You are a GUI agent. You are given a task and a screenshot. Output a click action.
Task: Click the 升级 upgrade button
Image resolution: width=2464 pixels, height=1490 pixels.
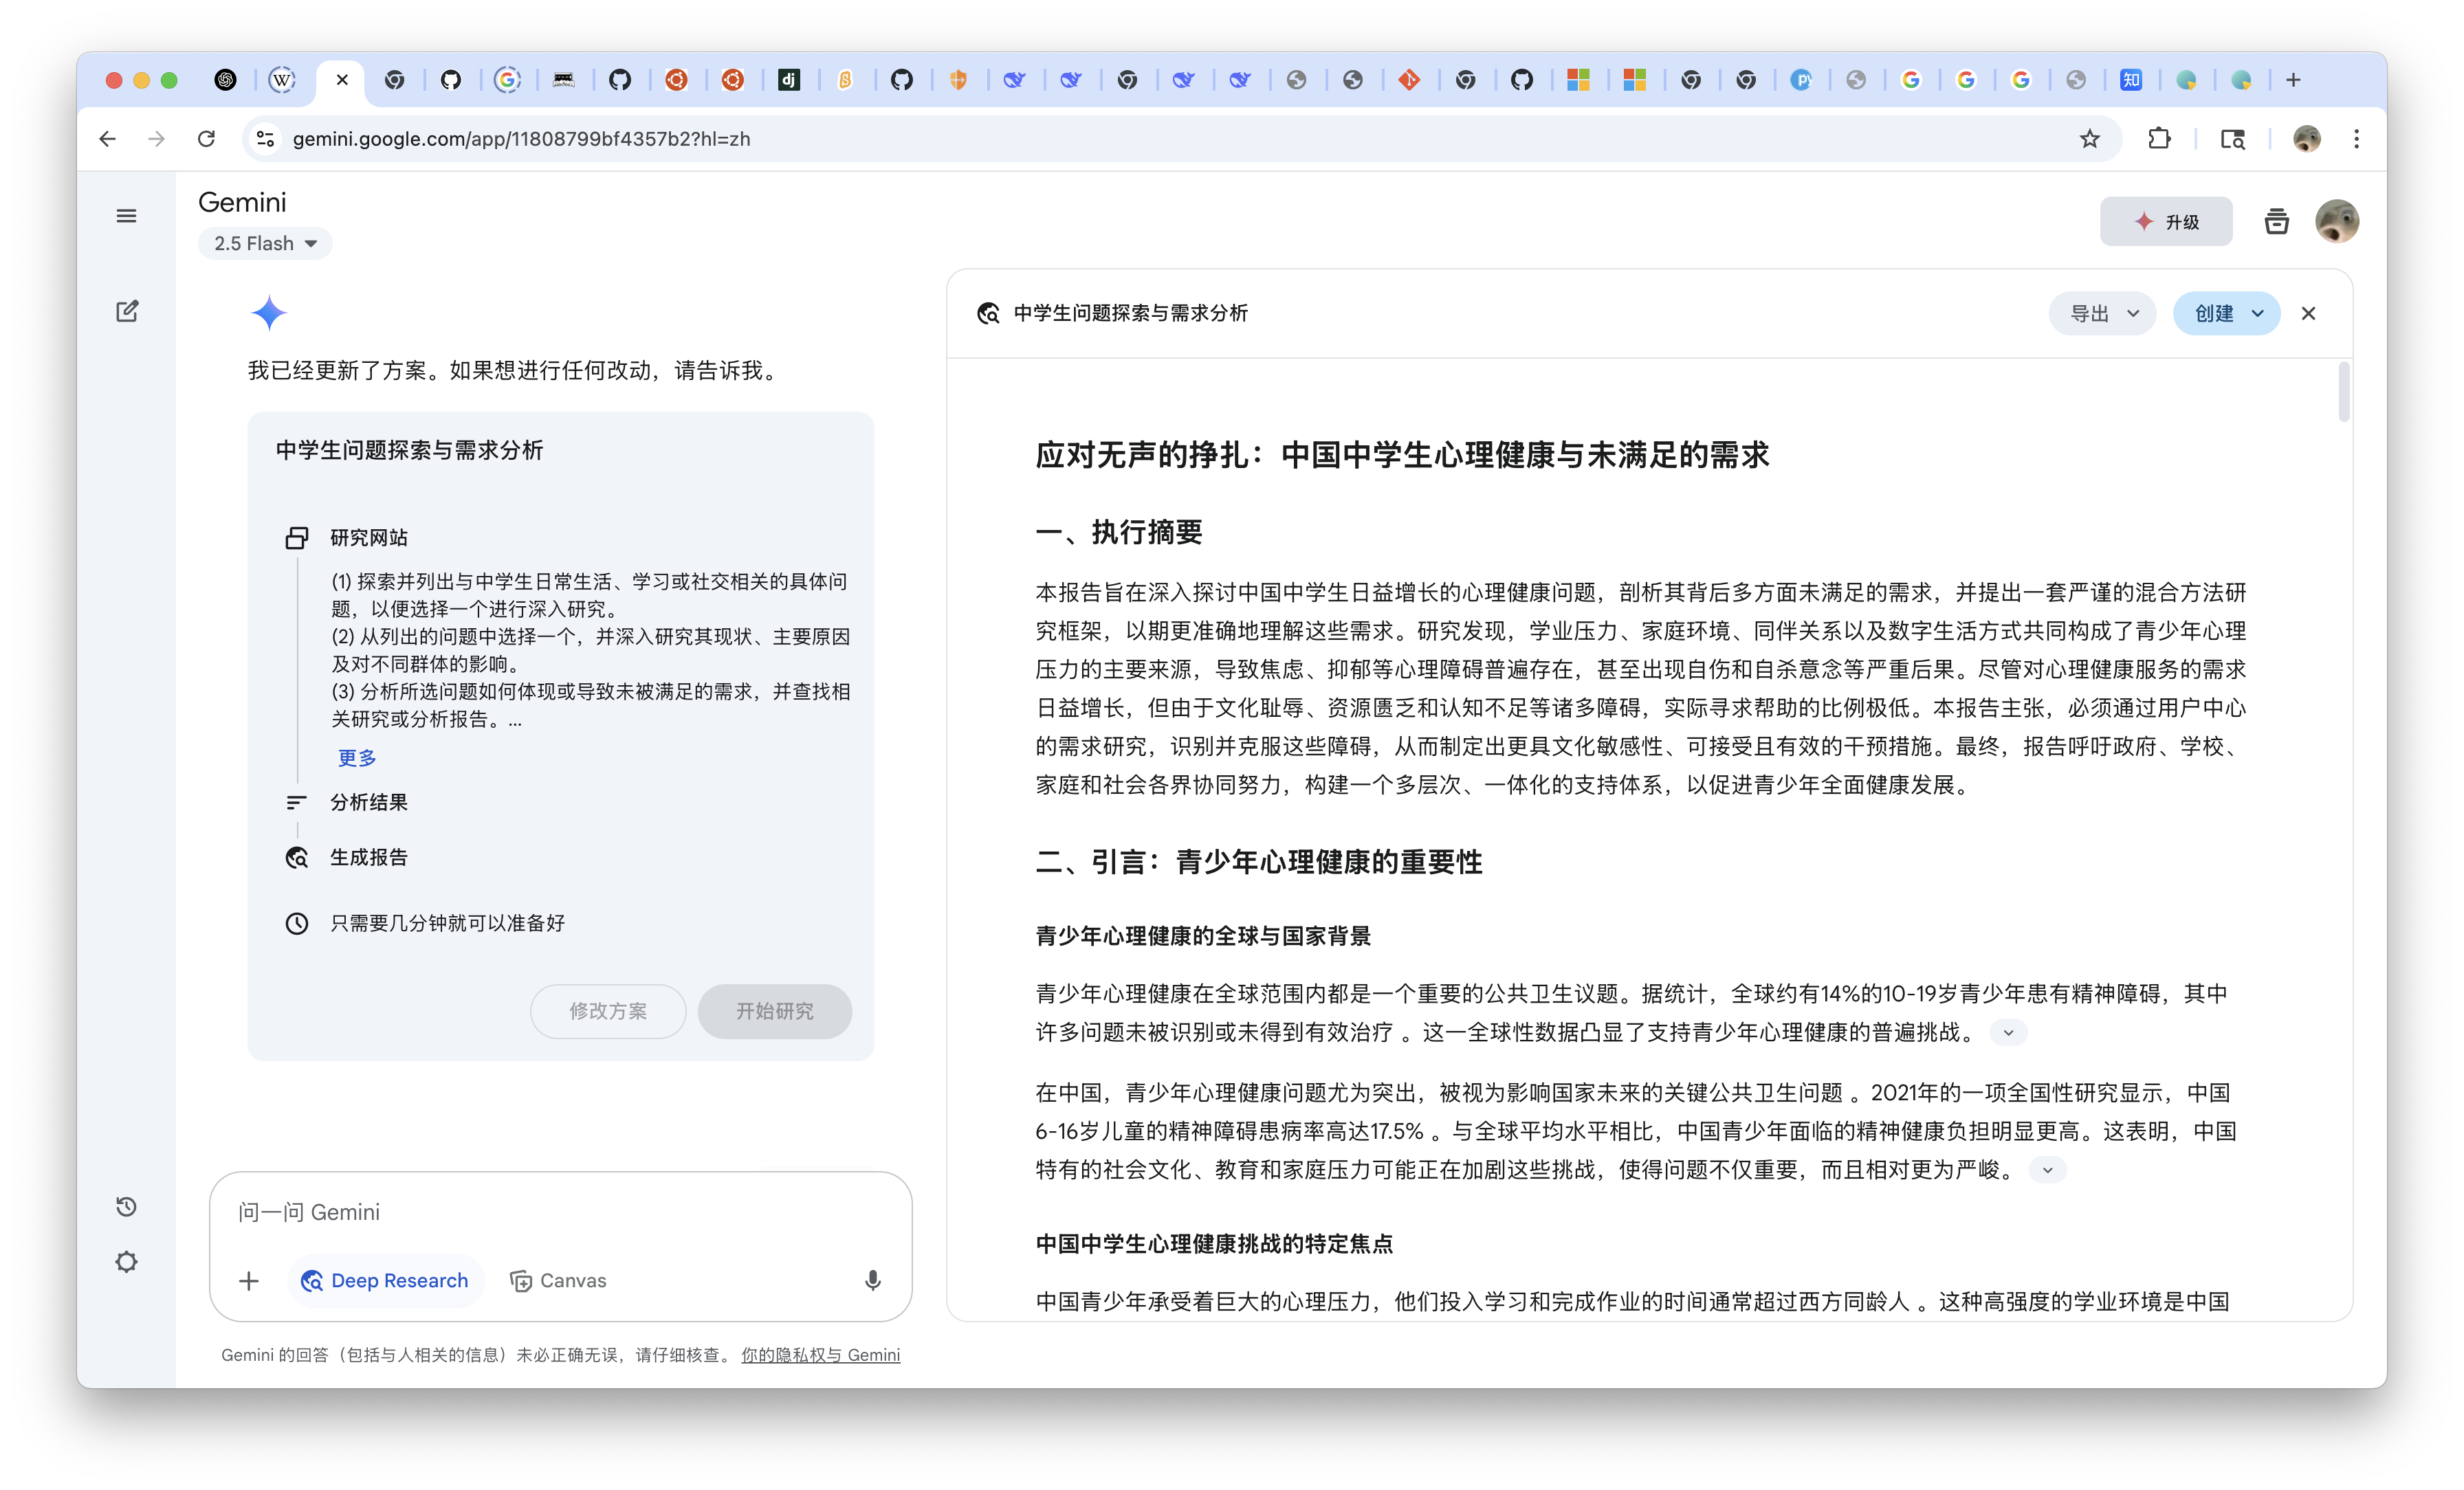[x=2166, y=222]
